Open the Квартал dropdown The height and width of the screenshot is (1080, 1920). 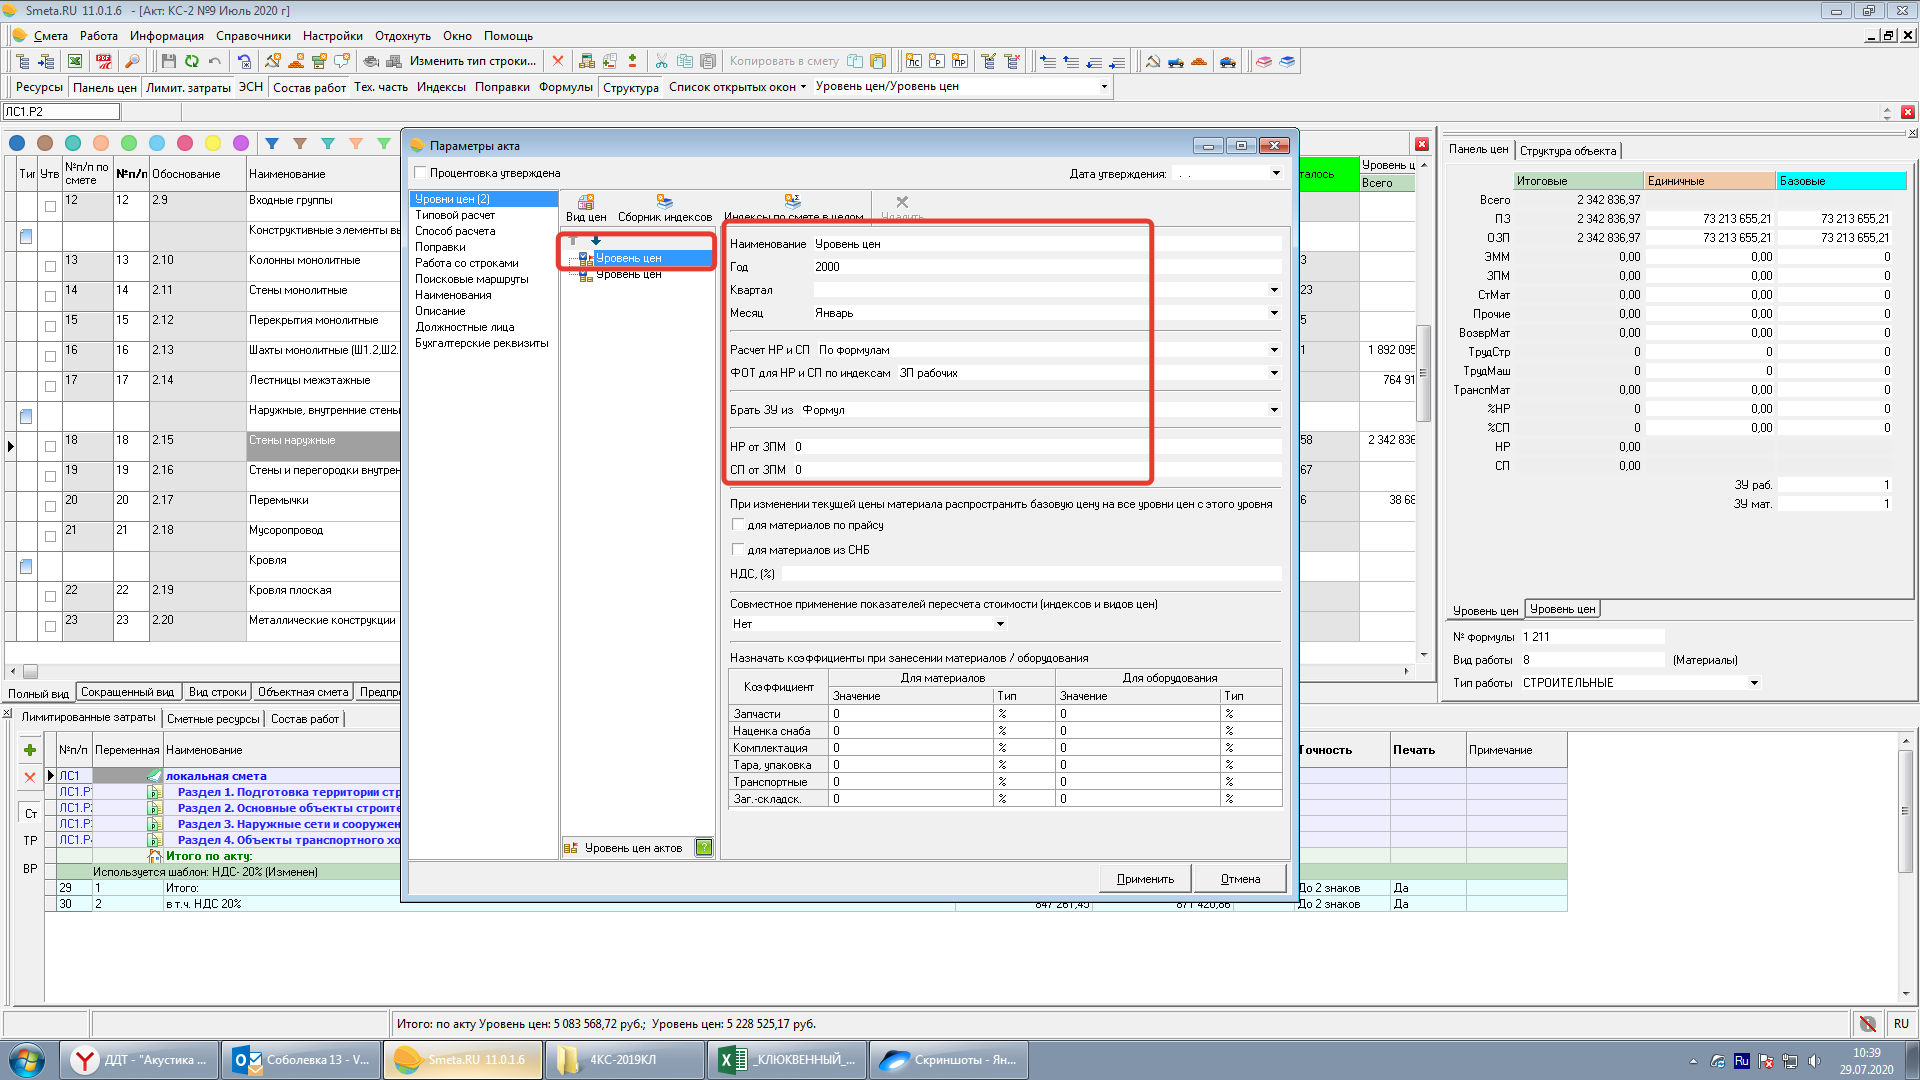tap(1274, 290)
